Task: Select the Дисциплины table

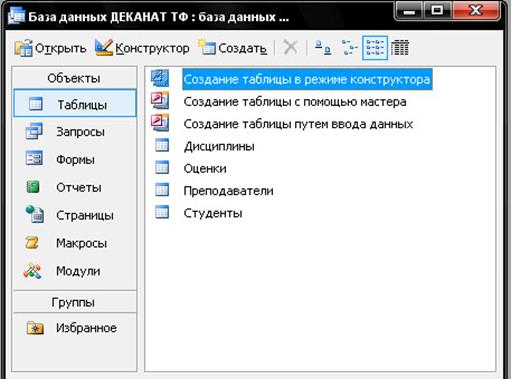Action: pos(219,146)
